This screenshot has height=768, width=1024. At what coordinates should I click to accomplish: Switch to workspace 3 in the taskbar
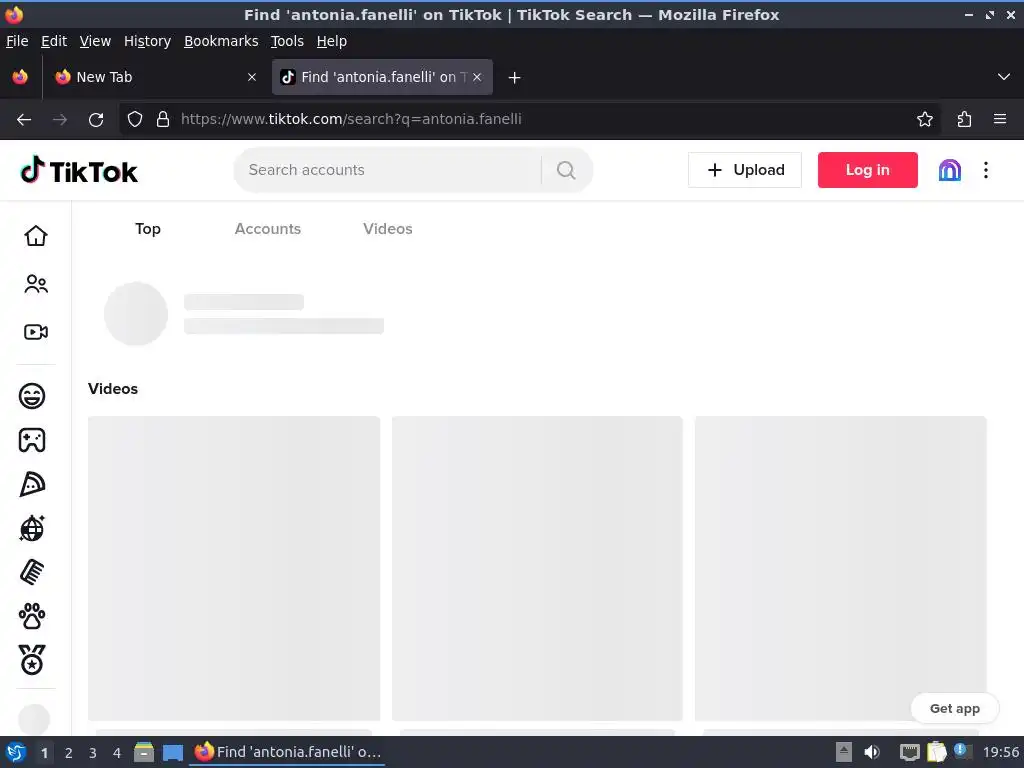point(93,753)
